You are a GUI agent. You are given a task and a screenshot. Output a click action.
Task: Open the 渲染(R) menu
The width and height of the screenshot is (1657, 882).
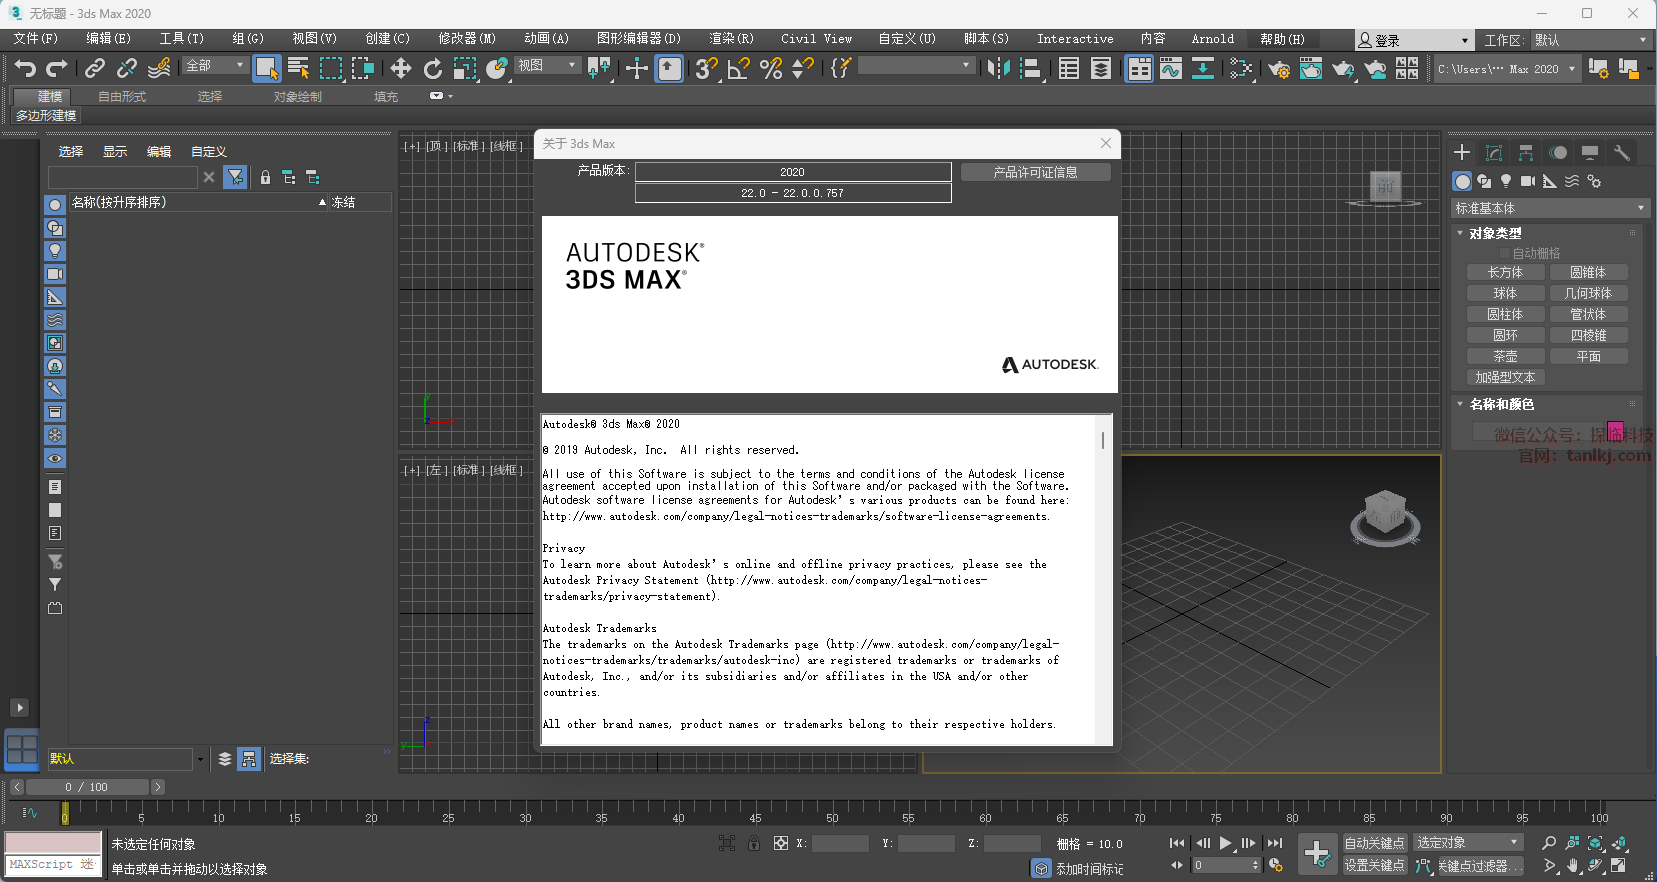[x=731, y=39]
